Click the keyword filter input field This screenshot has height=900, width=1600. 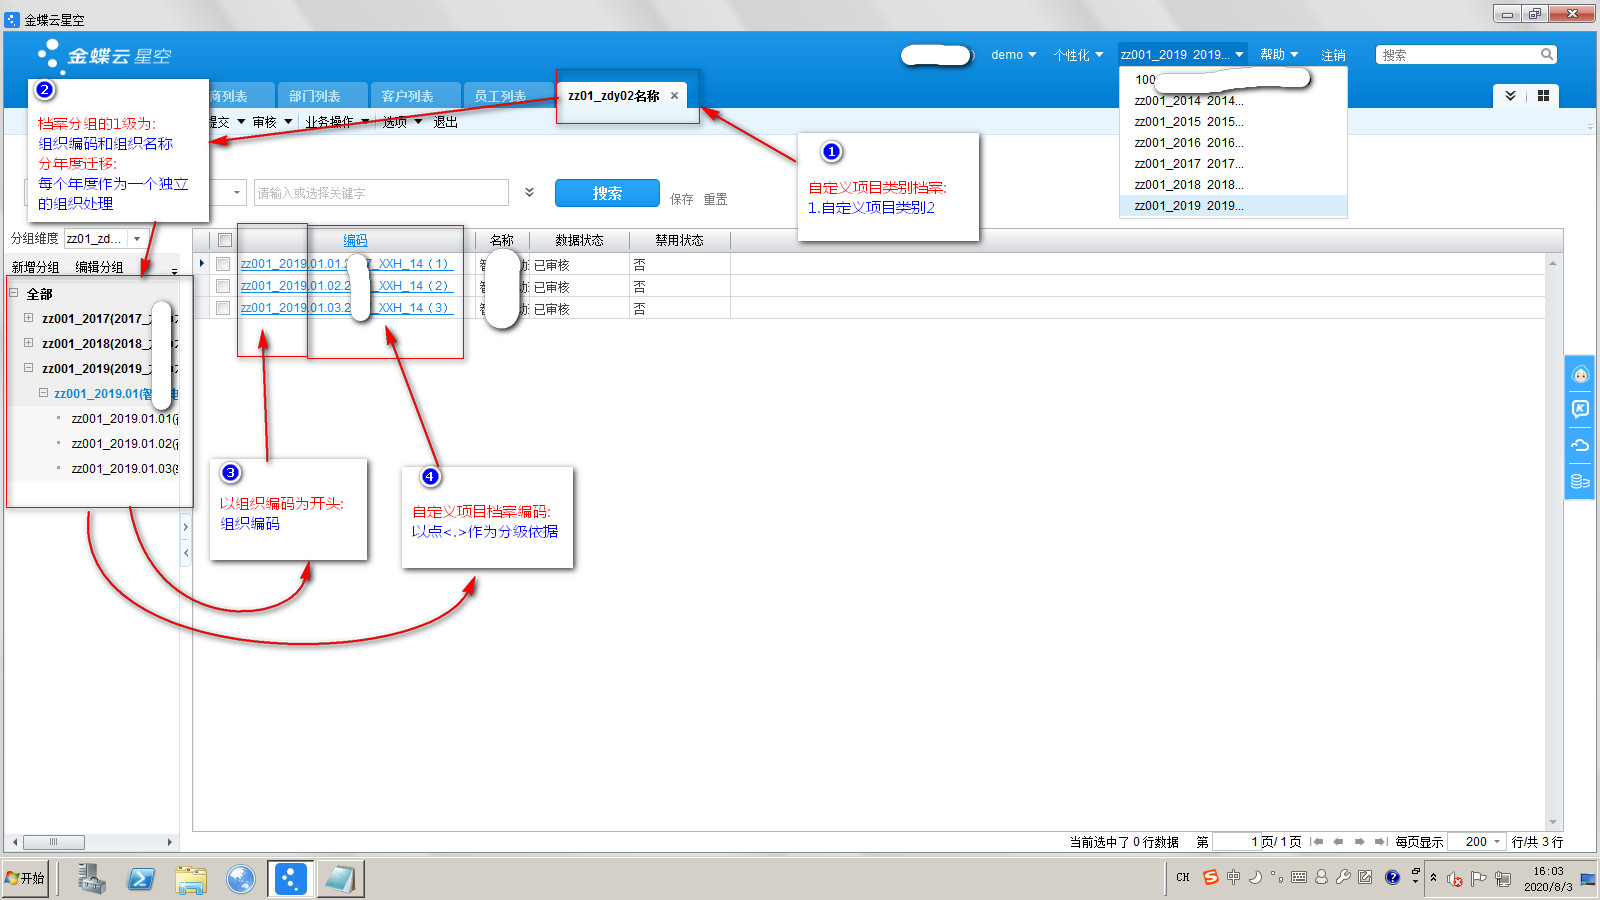click(380, 193)
